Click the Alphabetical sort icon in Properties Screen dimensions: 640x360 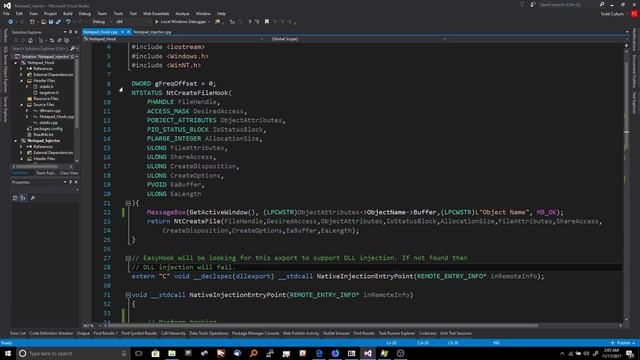click(x=23, y=198)
